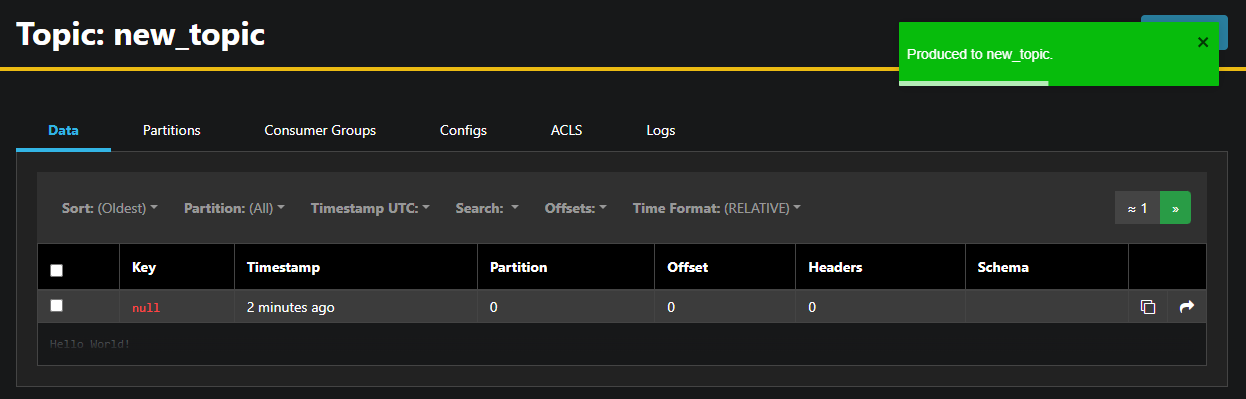Viewport: 1246px width, 399px height.
Task: Tick the select-all checkbox in table header
Action: point(57,270)
